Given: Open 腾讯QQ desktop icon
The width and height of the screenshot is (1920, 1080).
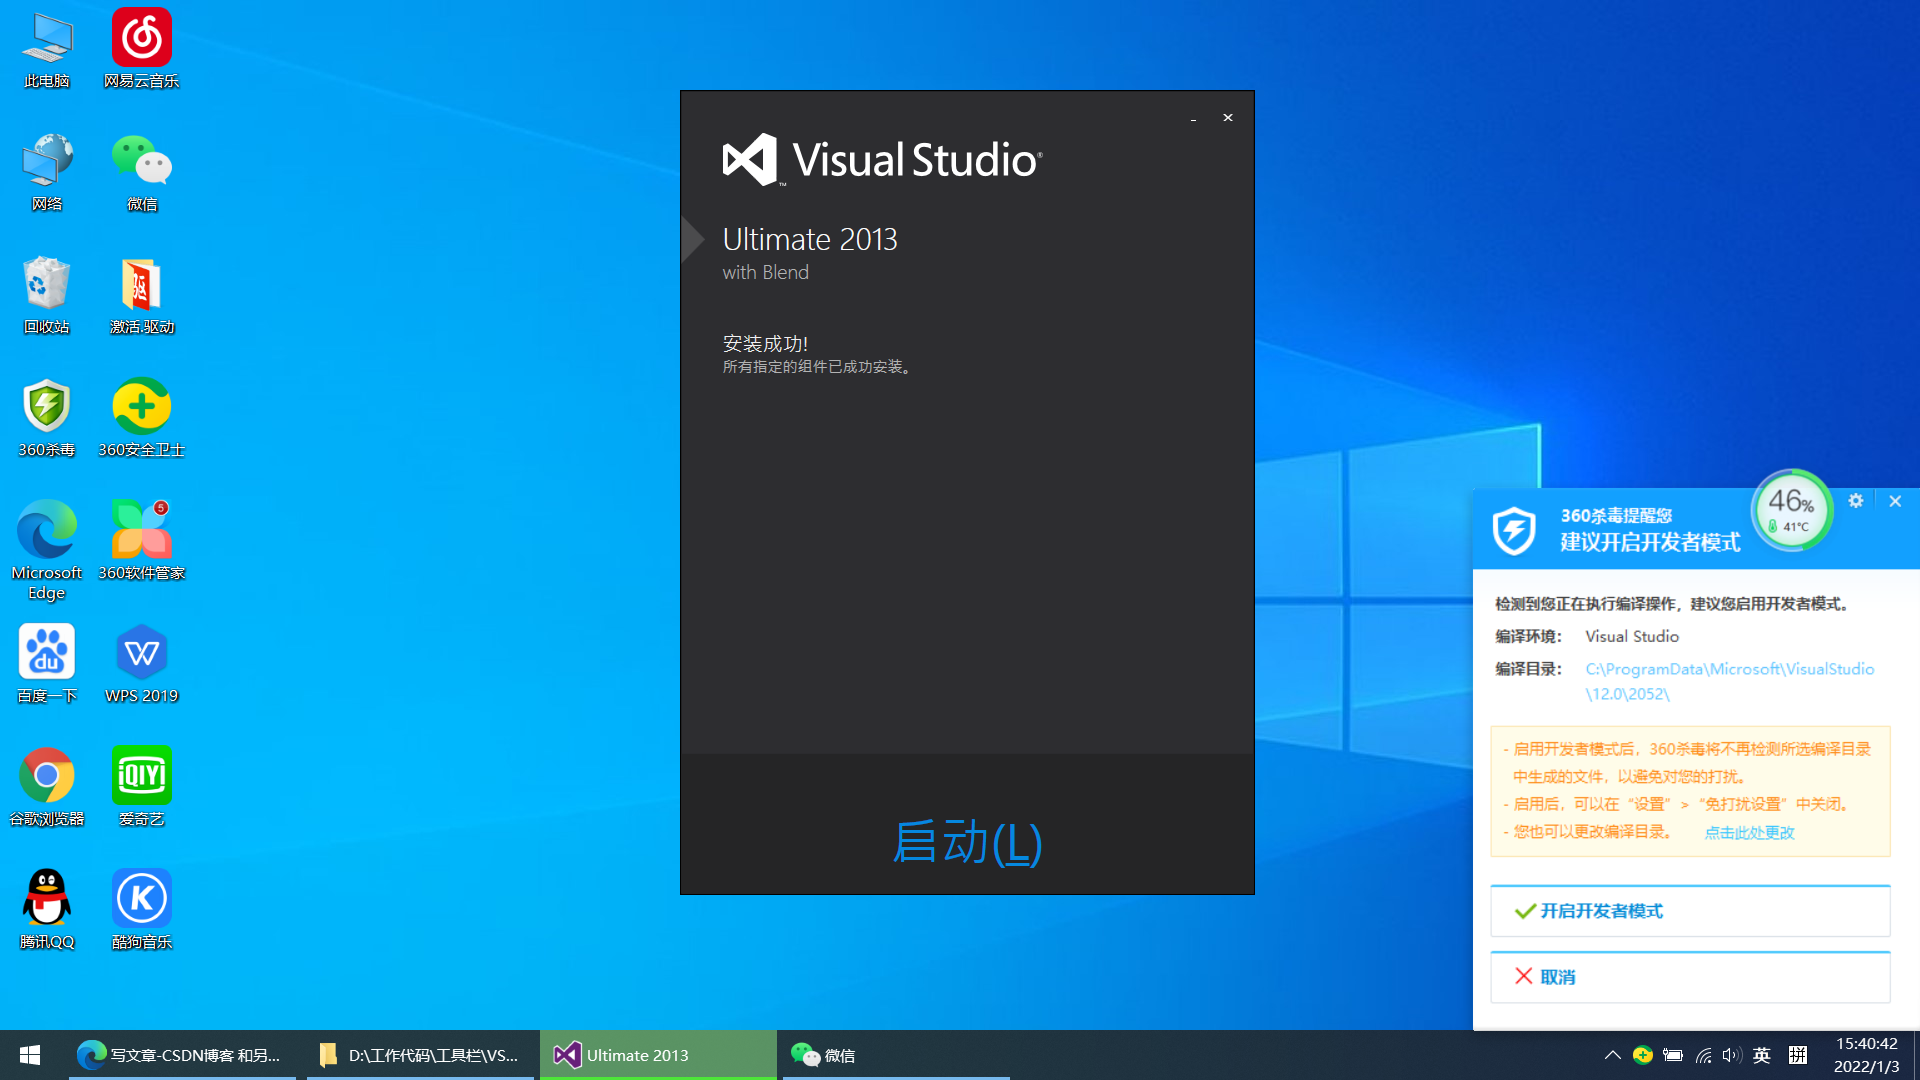Looking at the screenshot, I should (x=47, y=911).
